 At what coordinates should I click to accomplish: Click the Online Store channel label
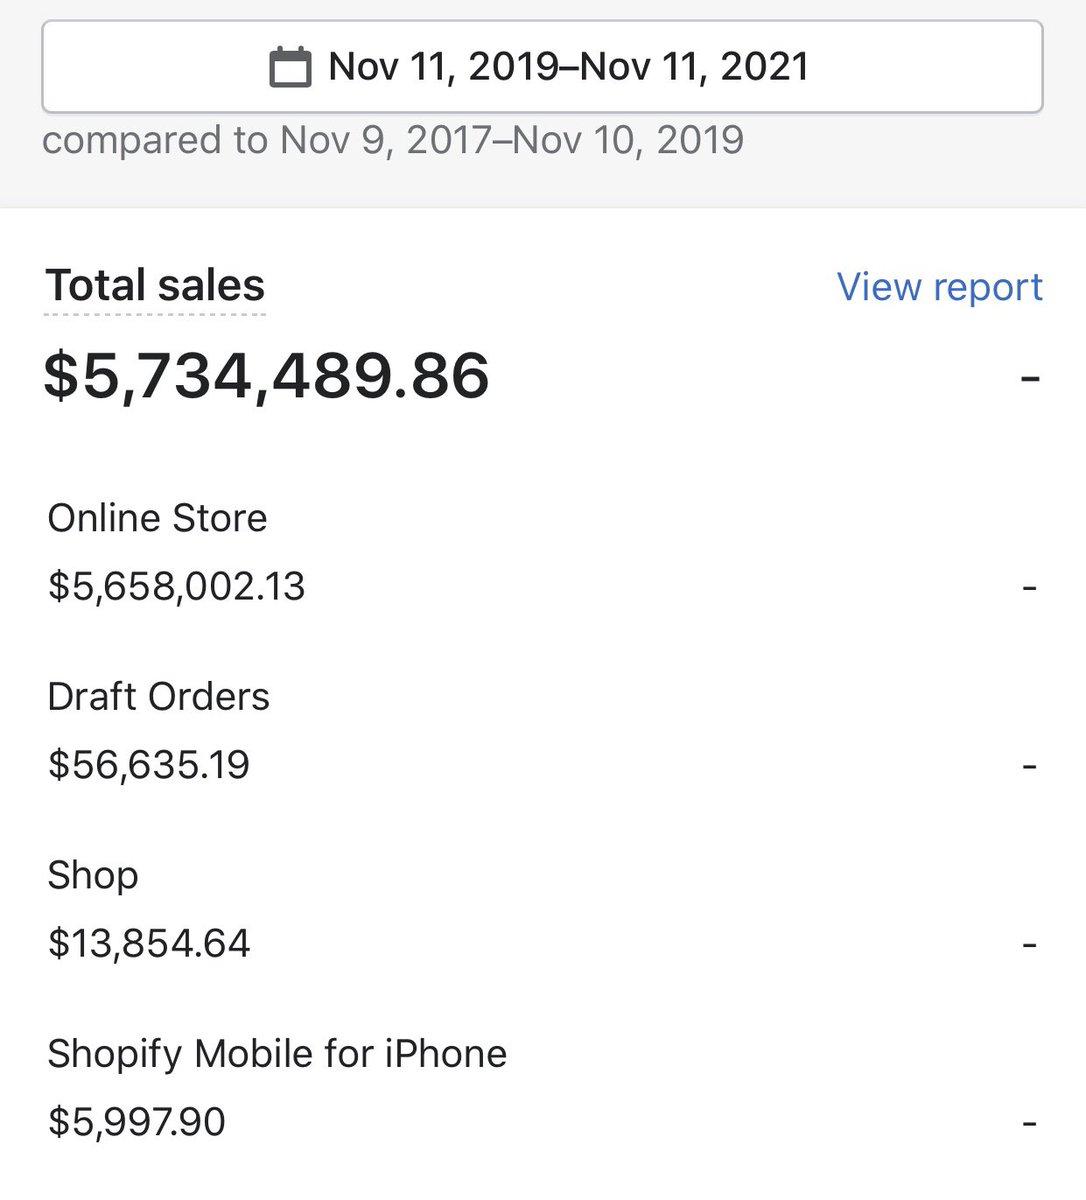[x=157, y=518]
